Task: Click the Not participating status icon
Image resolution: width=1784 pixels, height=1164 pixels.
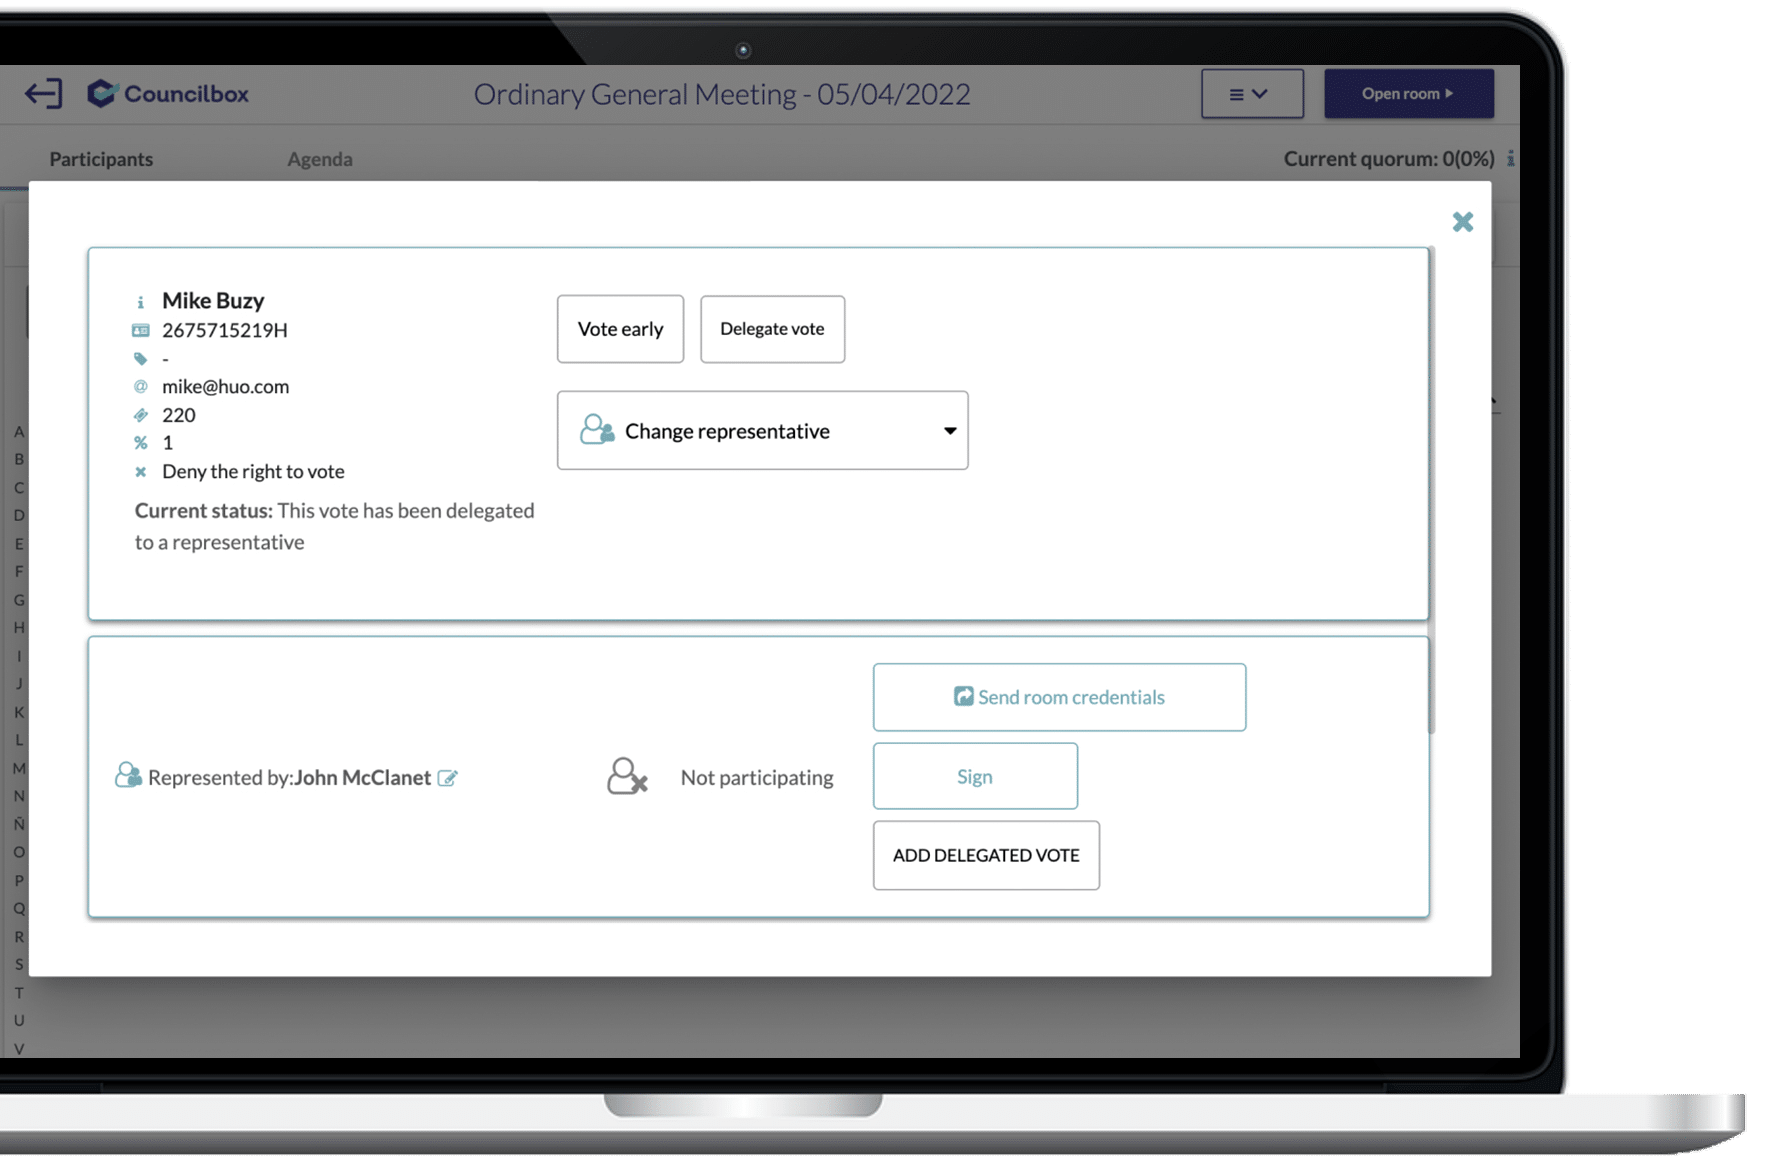Action: click(627, 777)
